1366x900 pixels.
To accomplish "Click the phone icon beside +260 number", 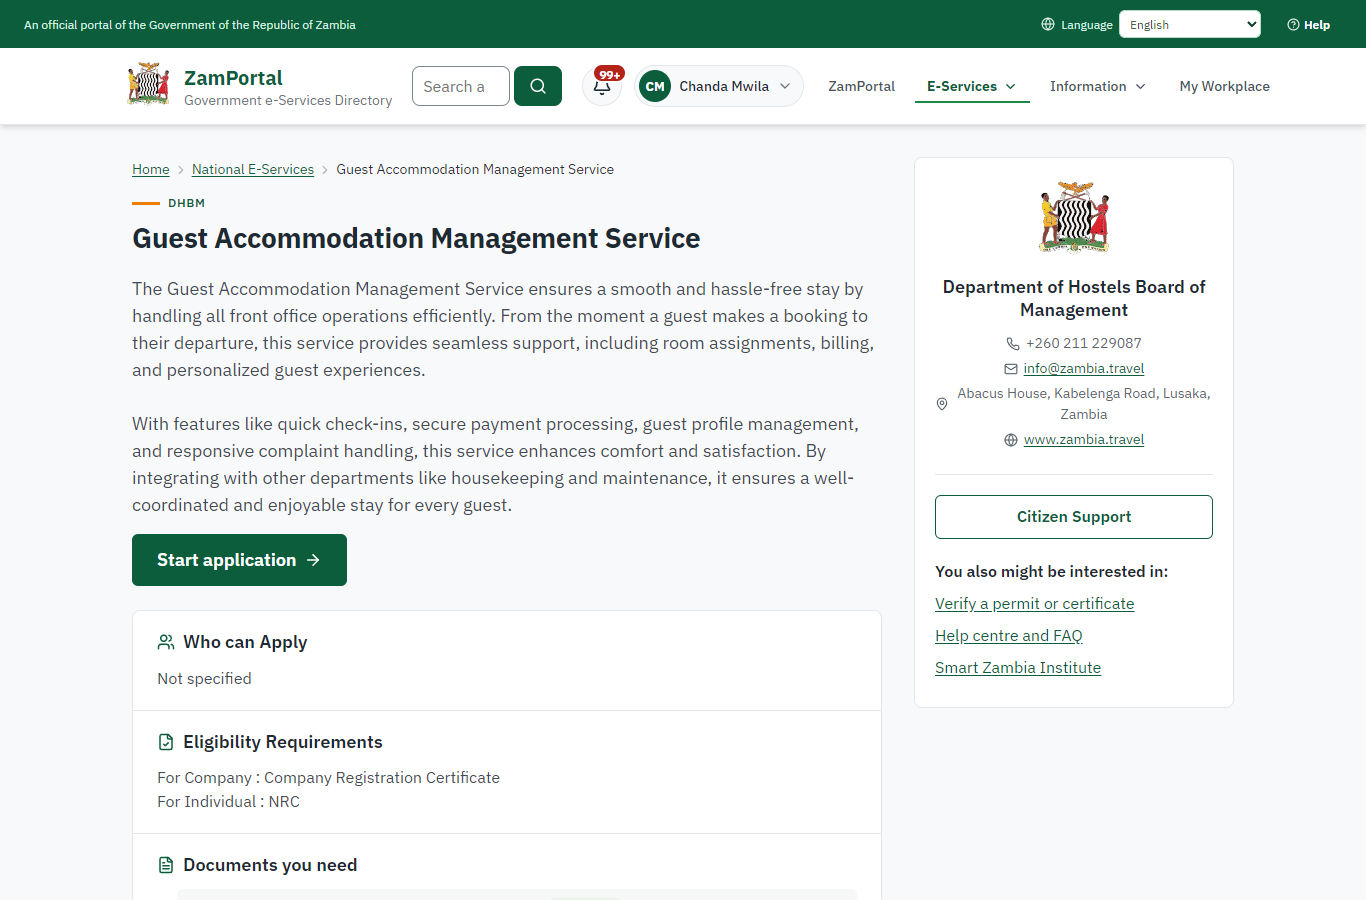I will click(1013, 343).
